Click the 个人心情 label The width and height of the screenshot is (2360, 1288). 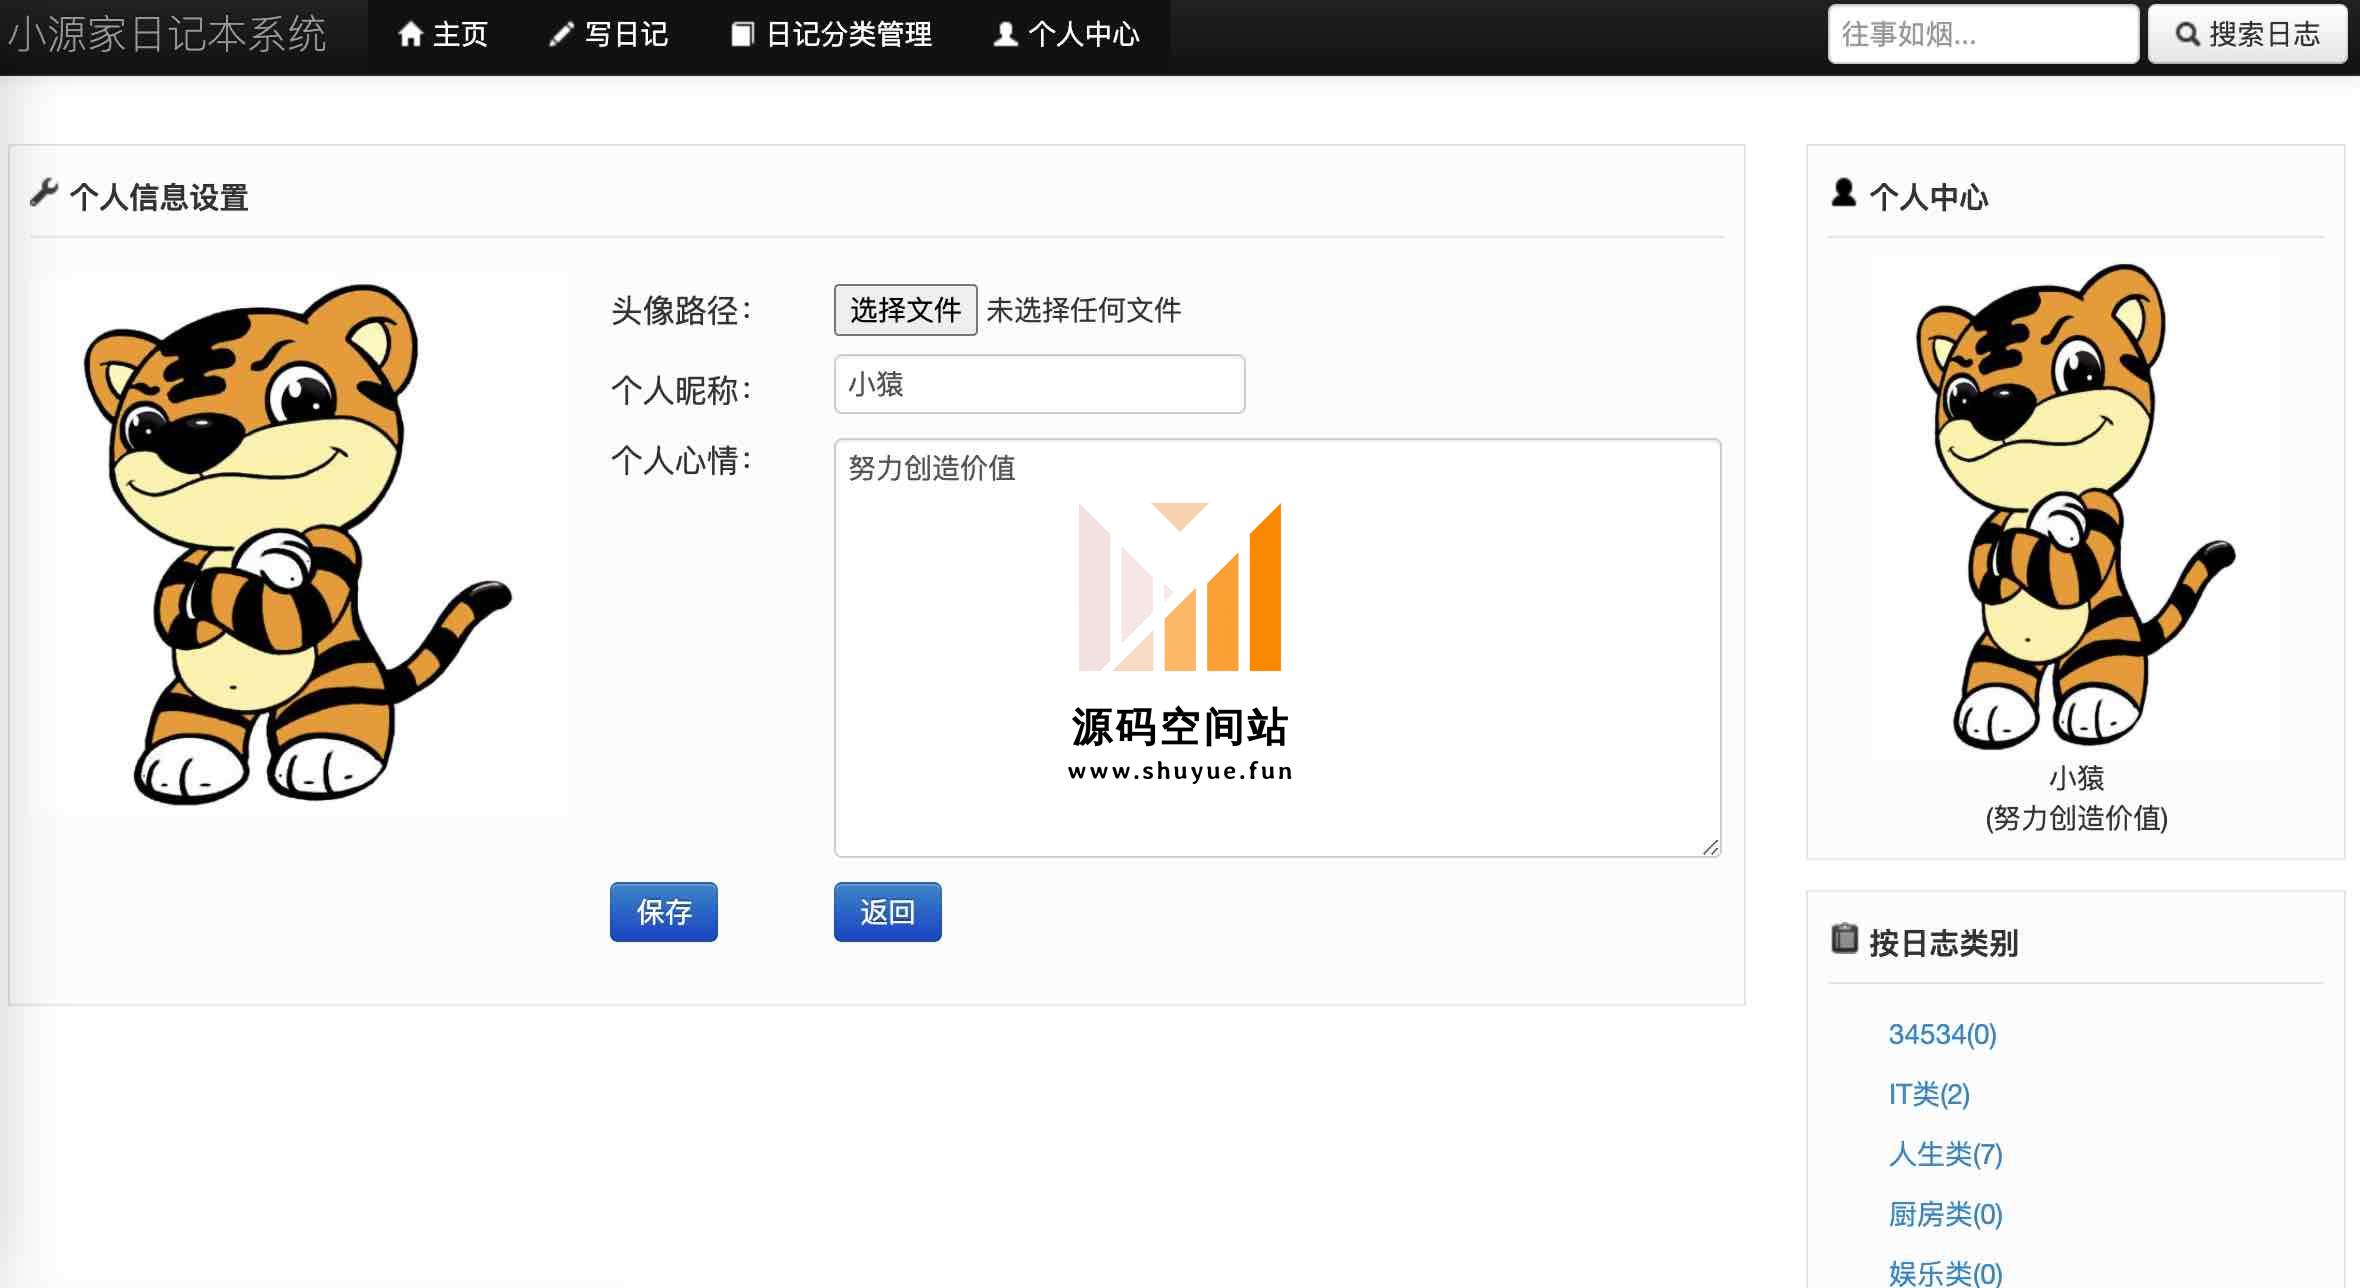coord(680,461)
